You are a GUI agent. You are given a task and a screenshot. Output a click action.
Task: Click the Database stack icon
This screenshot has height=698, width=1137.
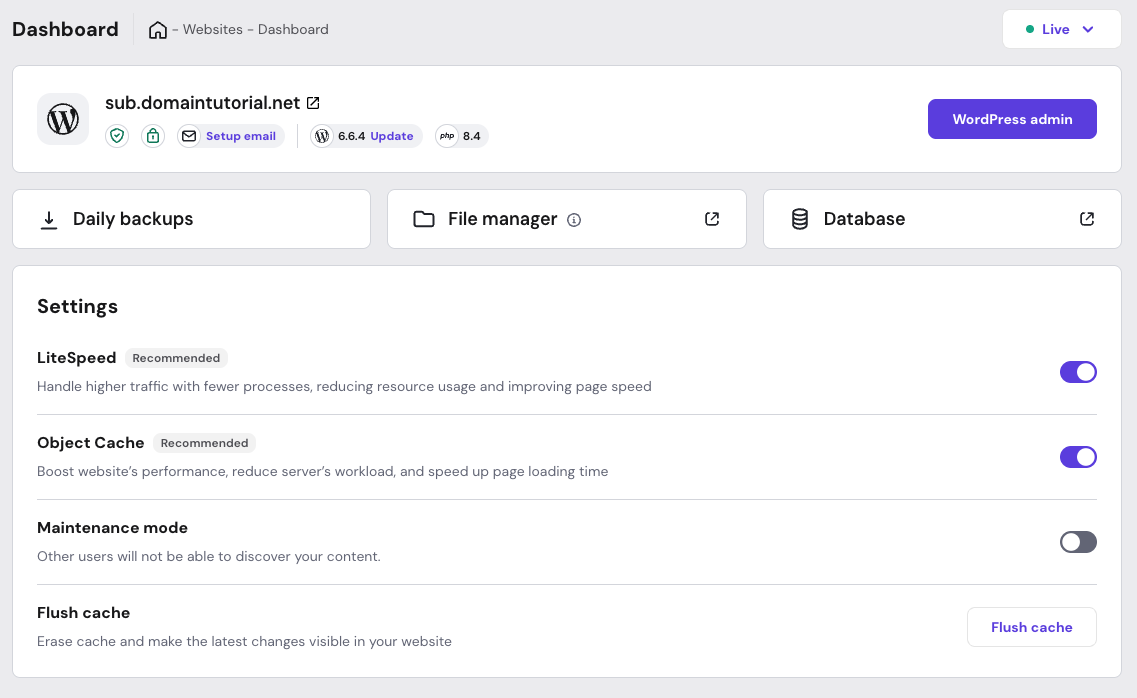[799, 219]
